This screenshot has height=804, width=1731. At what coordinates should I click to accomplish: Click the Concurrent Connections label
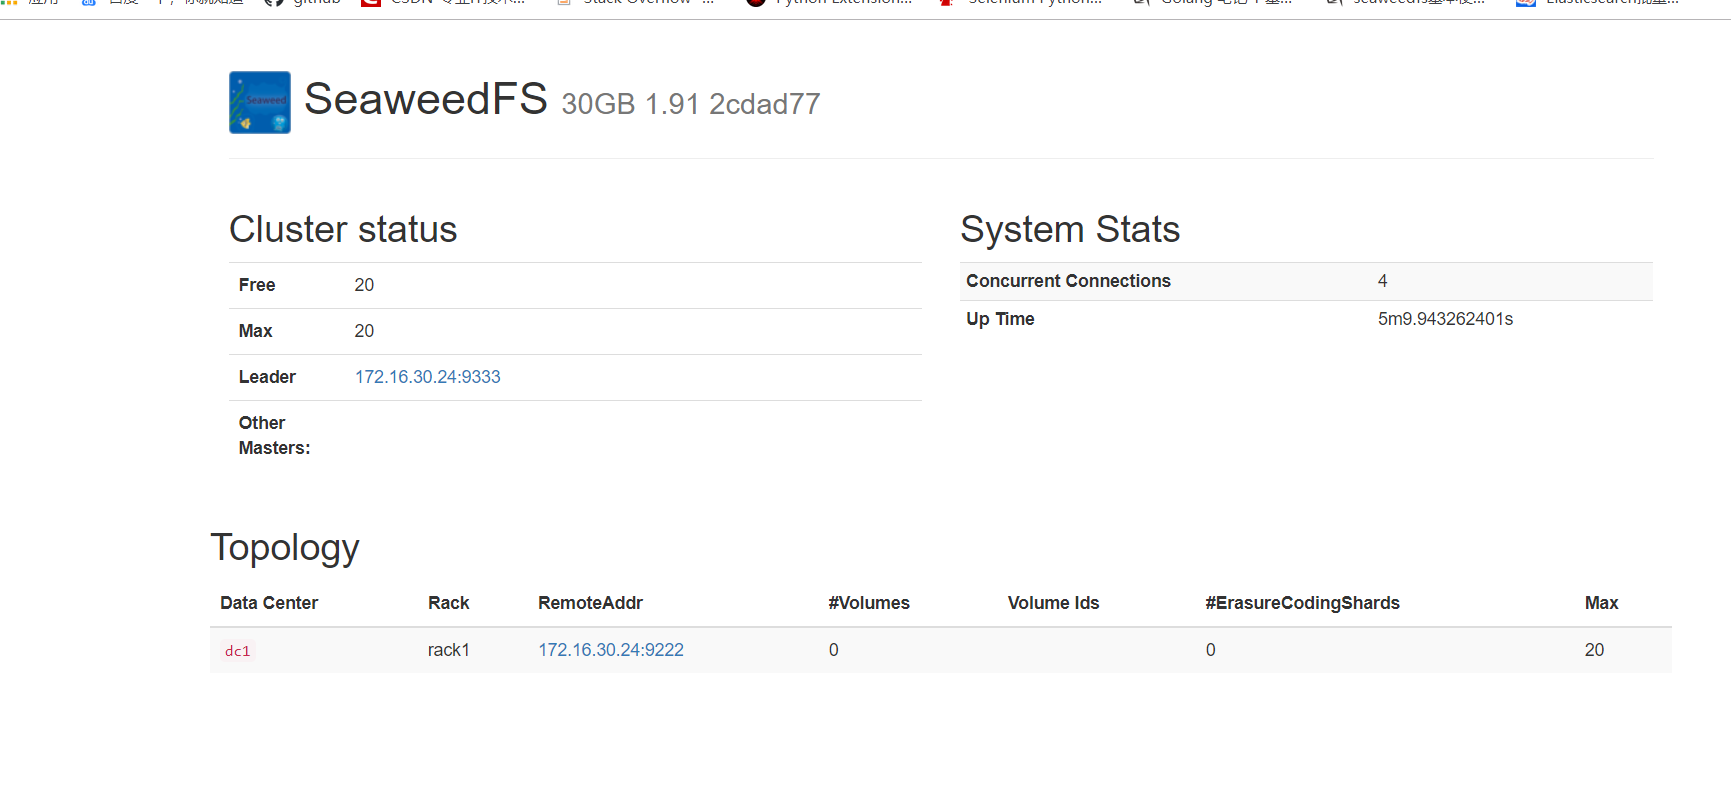(x=1068, y=281)
